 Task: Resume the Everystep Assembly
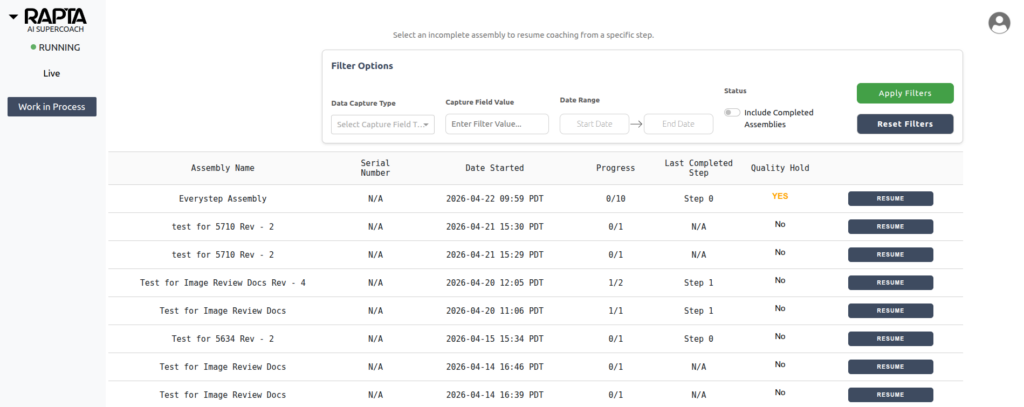(890, 198)
